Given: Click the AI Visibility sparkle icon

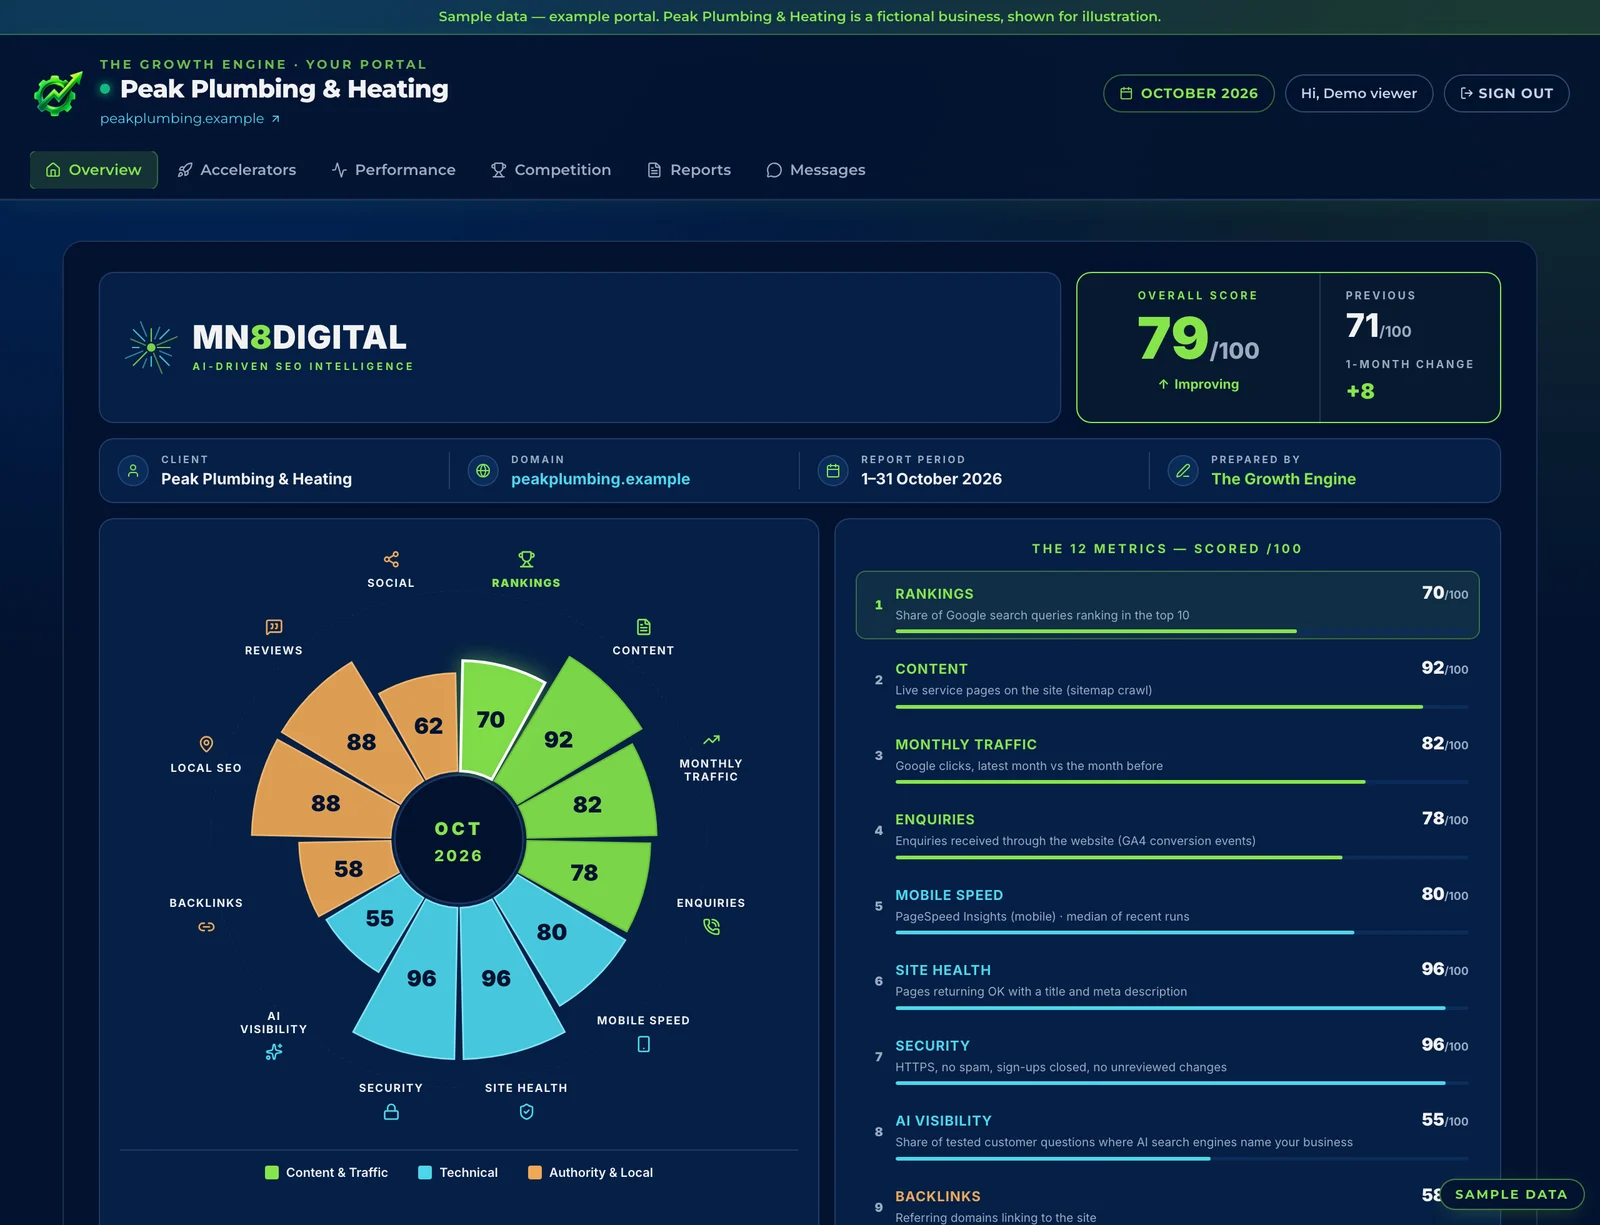Looking at the screenshot, I should point(274,1052).
